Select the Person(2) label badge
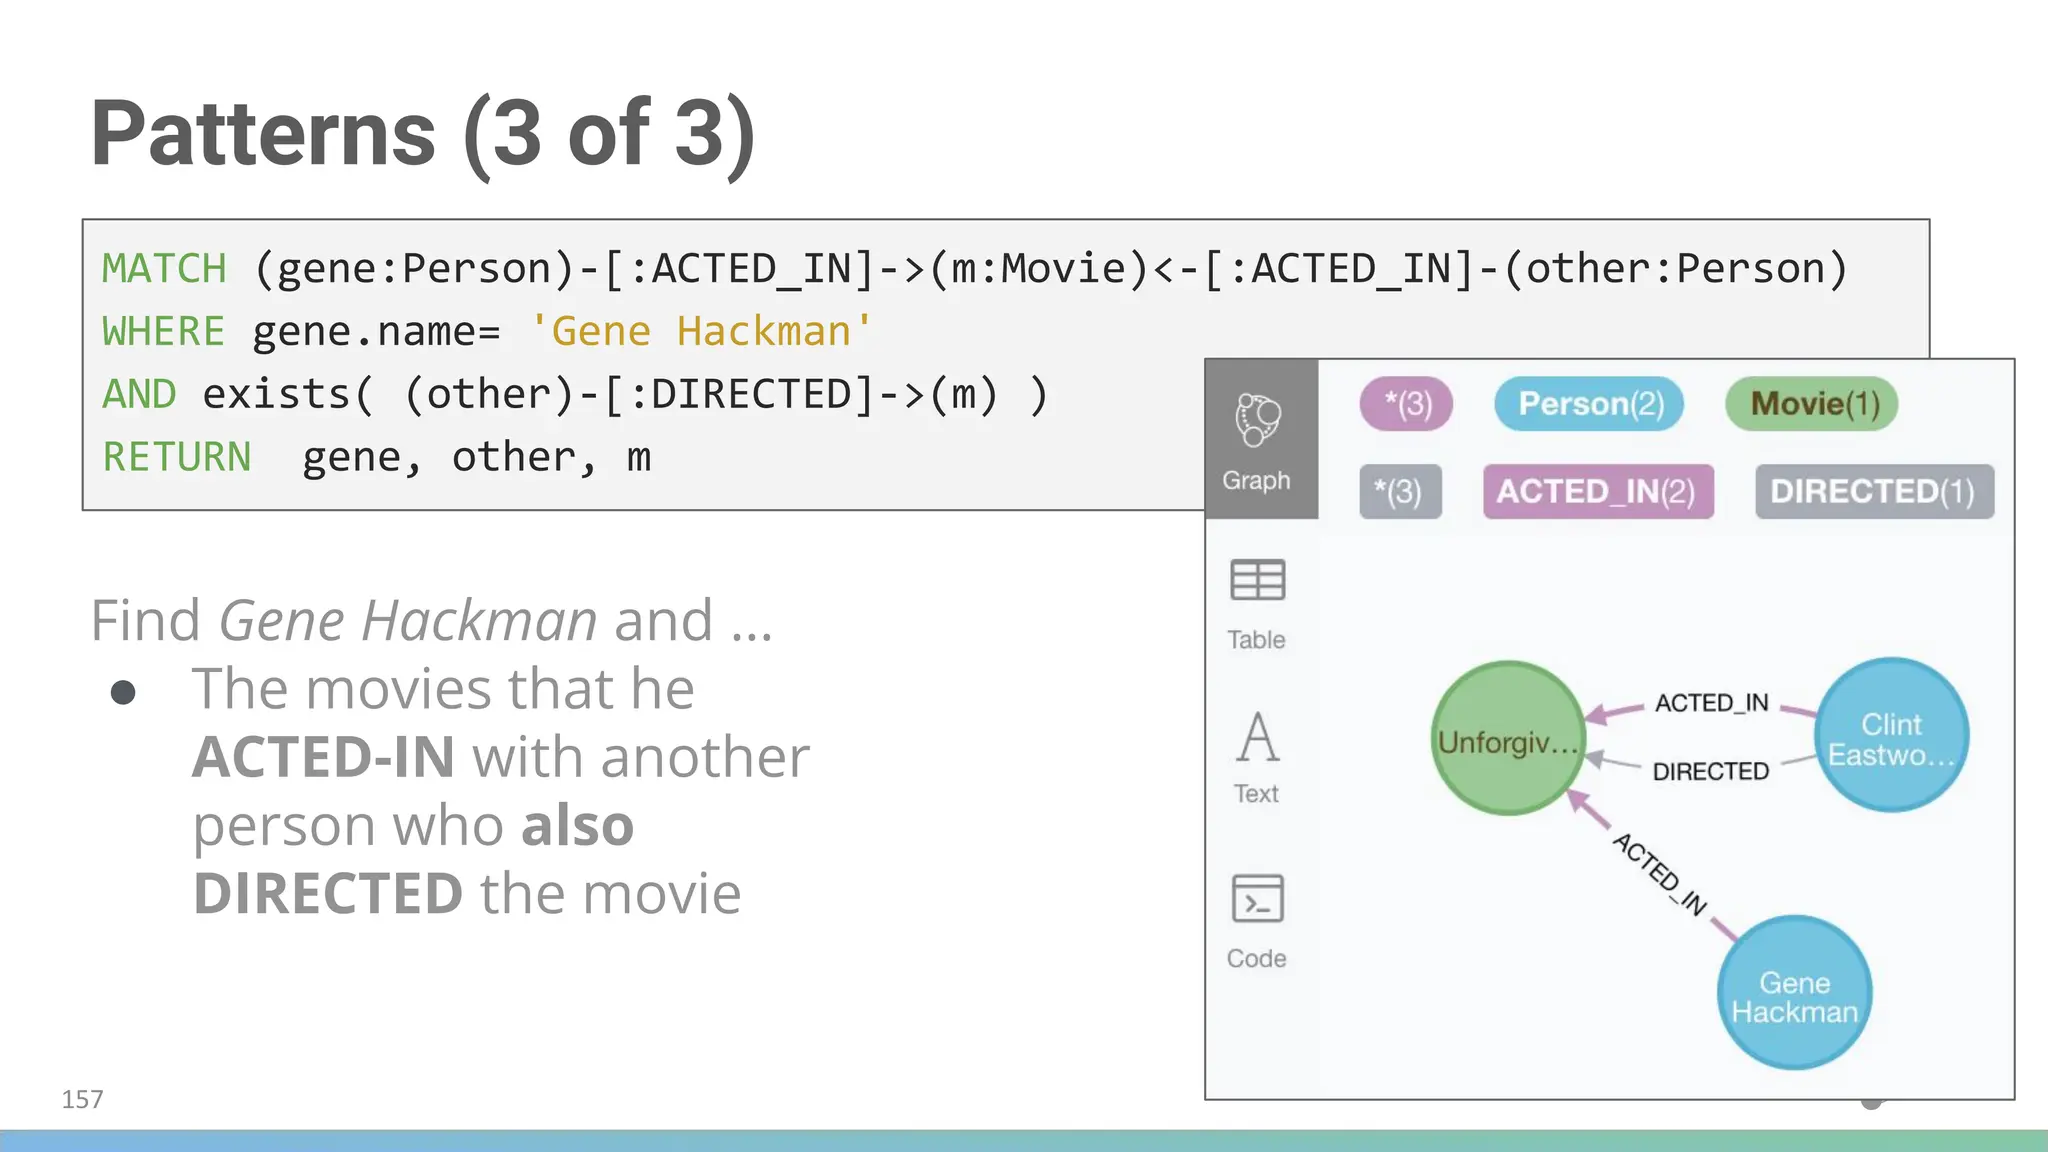 [x=1589, y=404]
